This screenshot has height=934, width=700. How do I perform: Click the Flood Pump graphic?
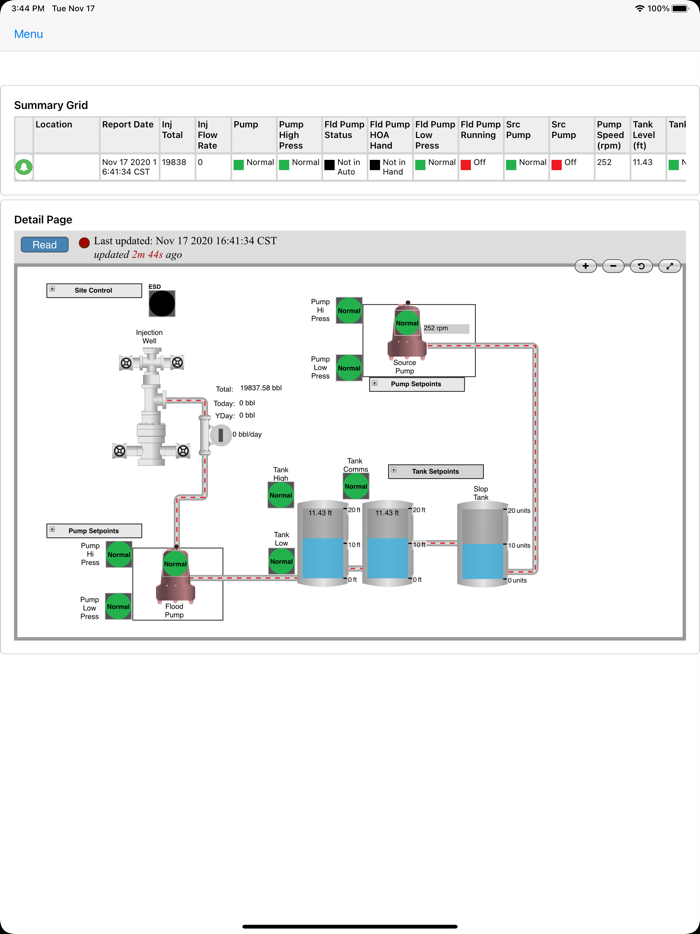(x=175, y=575)
